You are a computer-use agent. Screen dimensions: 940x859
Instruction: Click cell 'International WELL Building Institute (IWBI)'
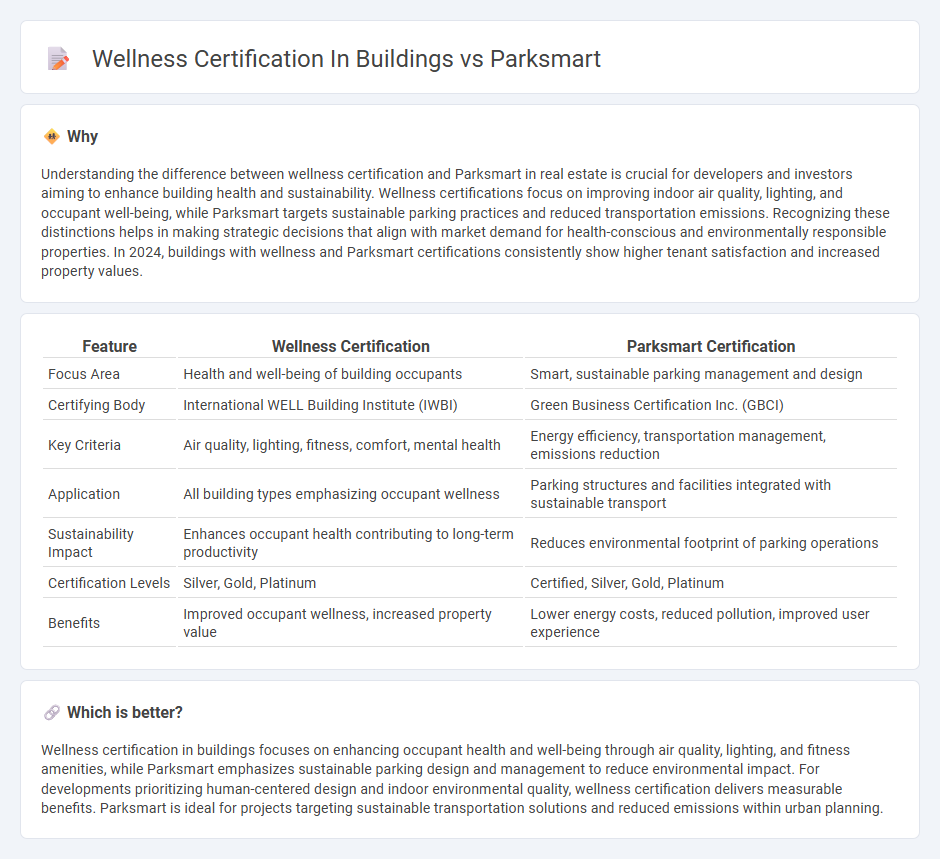click(320, 405)
